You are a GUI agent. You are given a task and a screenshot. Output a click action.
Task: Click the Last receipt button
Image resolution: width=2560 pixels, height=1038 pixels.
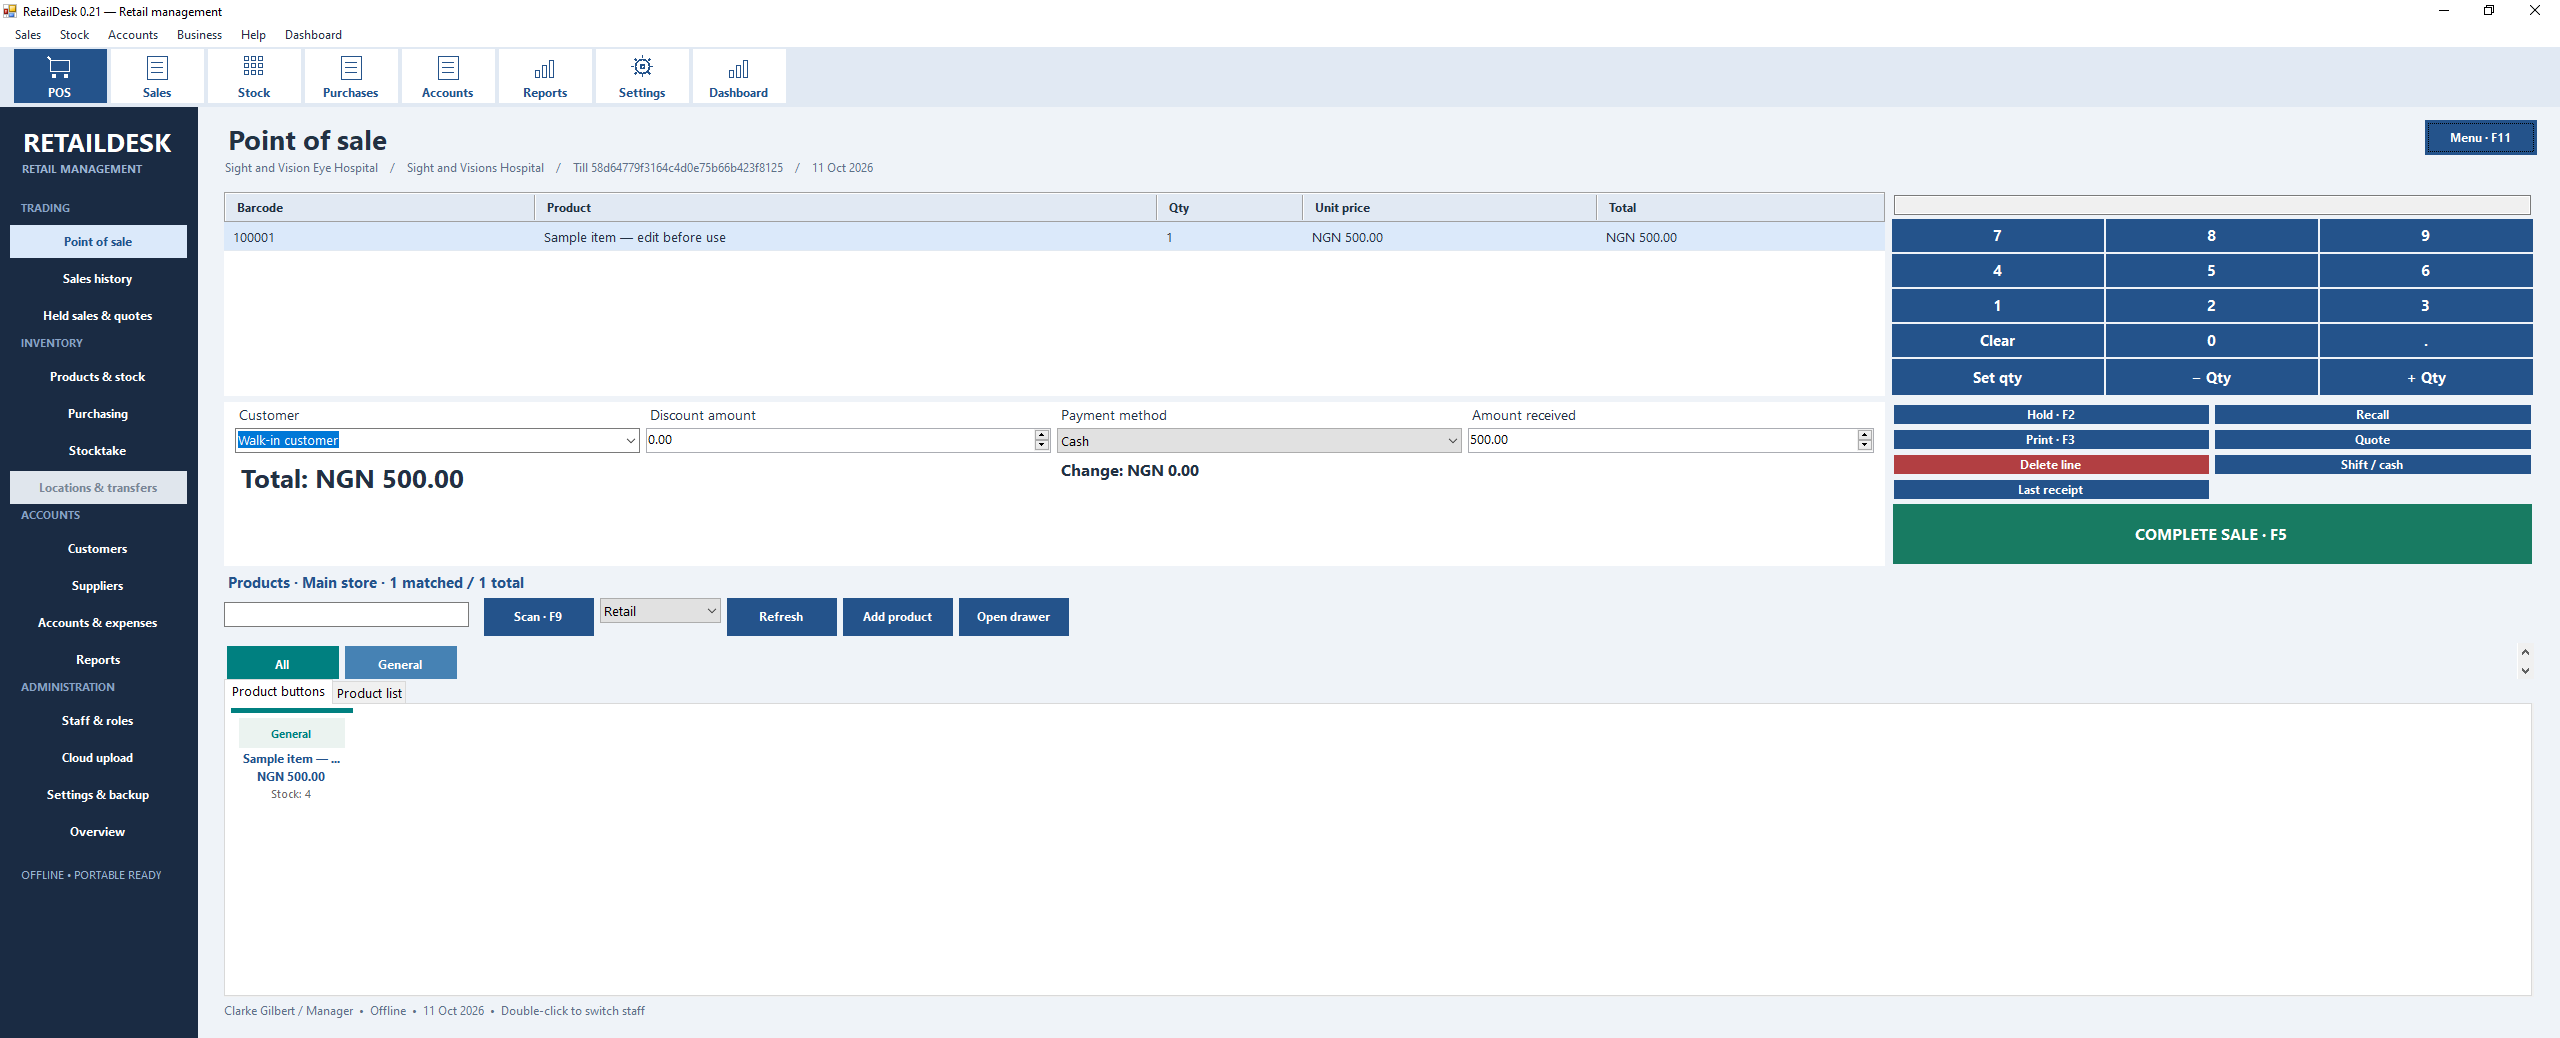tap(2050, 490)
